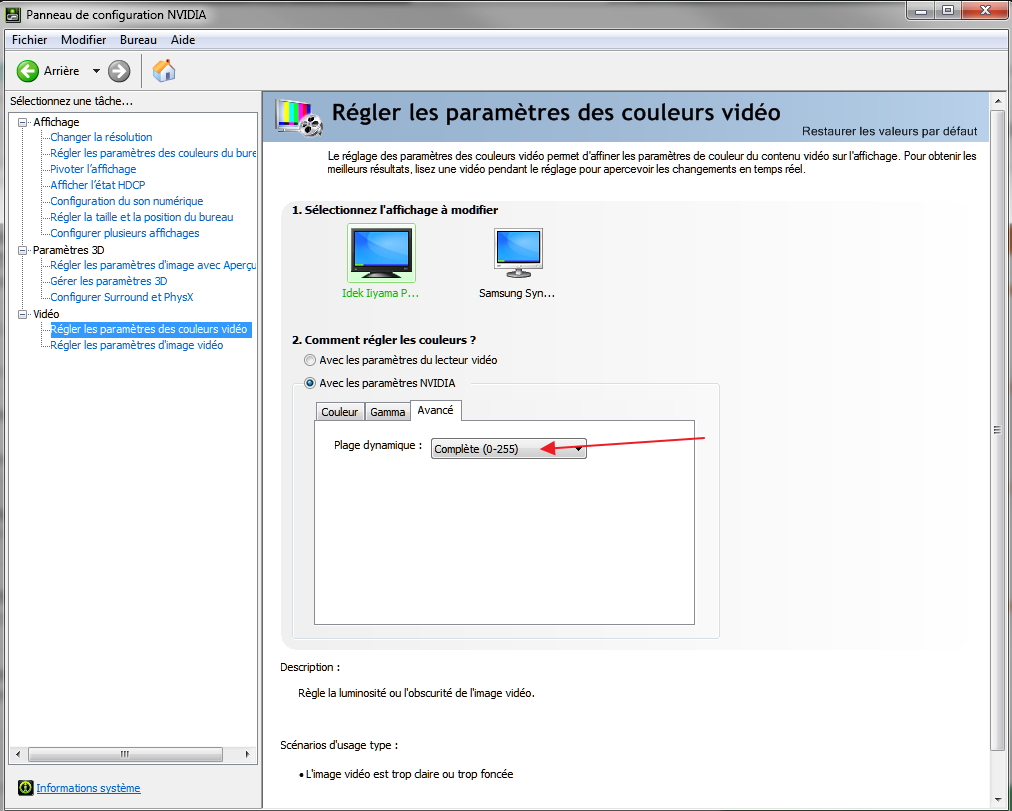
Task: Open 'Gérer les paramètres 3D' task
Action: click(109, 281)
